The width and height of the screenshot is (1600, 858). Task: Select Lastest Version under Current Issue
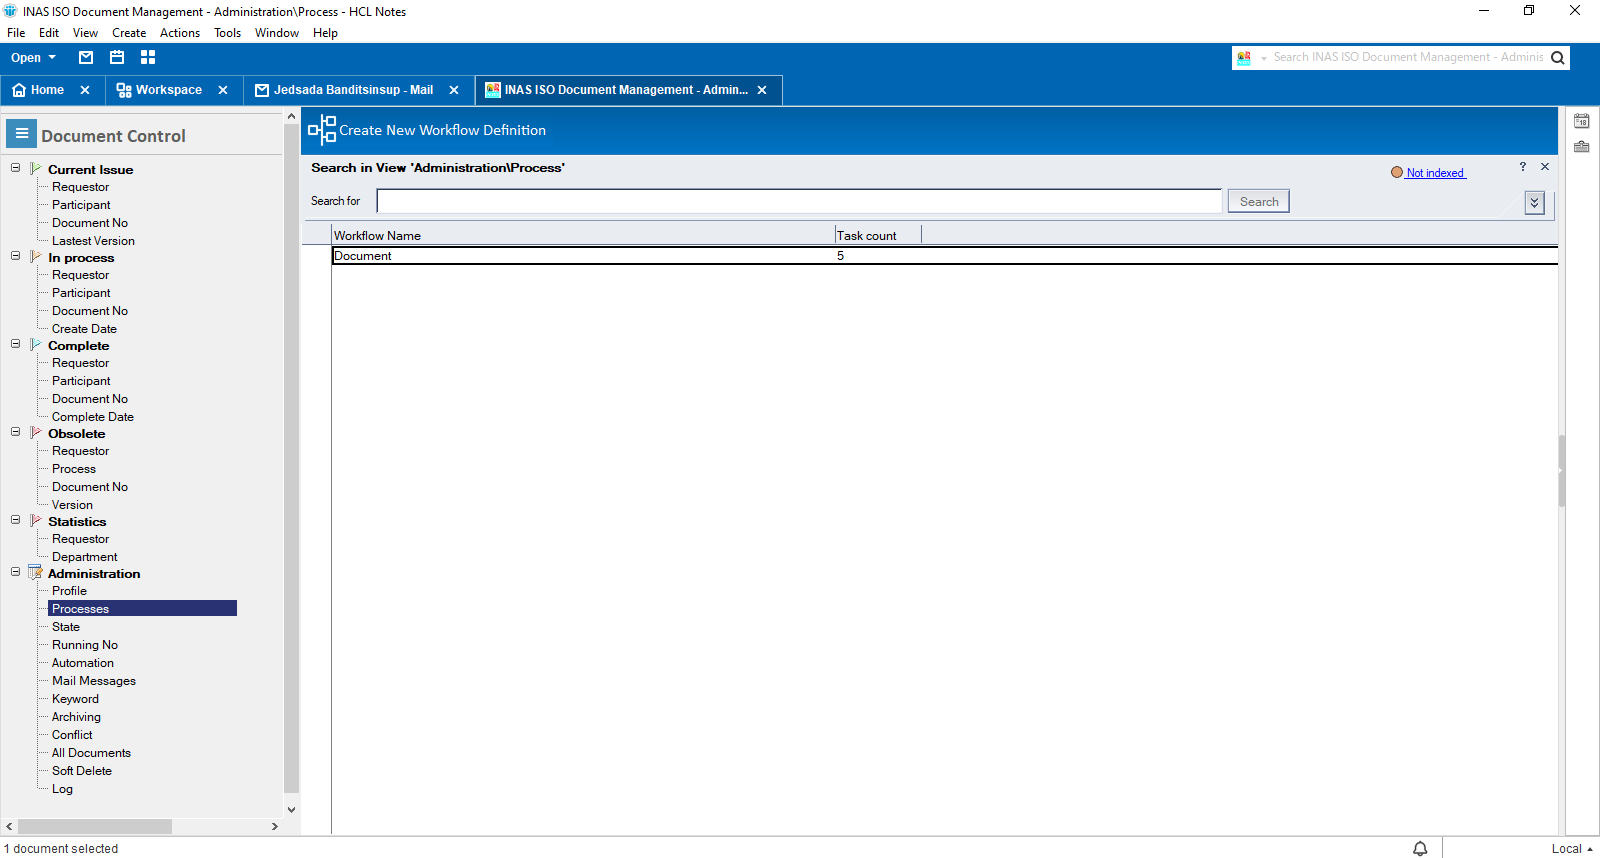(93, 241)
